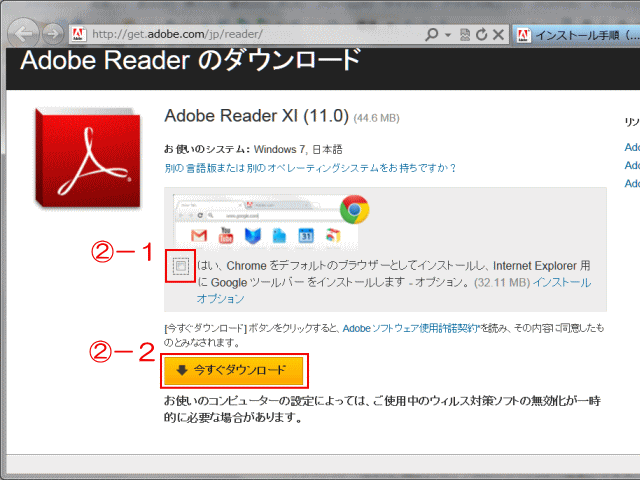Click the compatibility view icon
640x480 pixels.
(x=464, y=35)
